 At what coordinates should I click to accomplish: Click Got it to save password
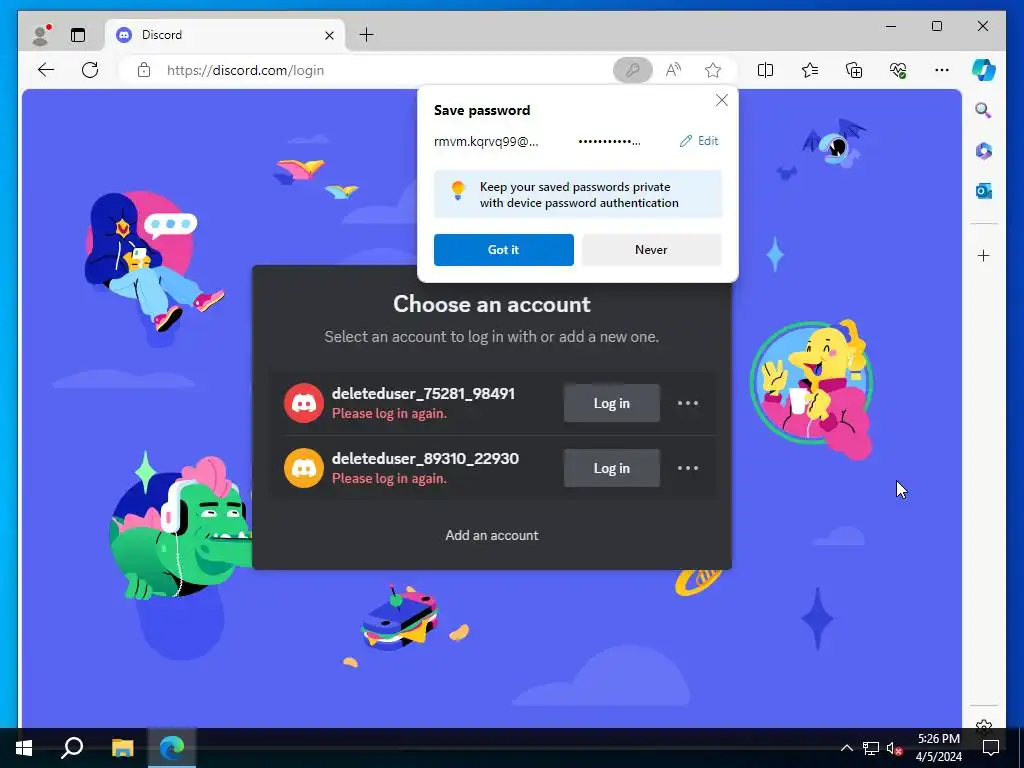coord(504,250)
